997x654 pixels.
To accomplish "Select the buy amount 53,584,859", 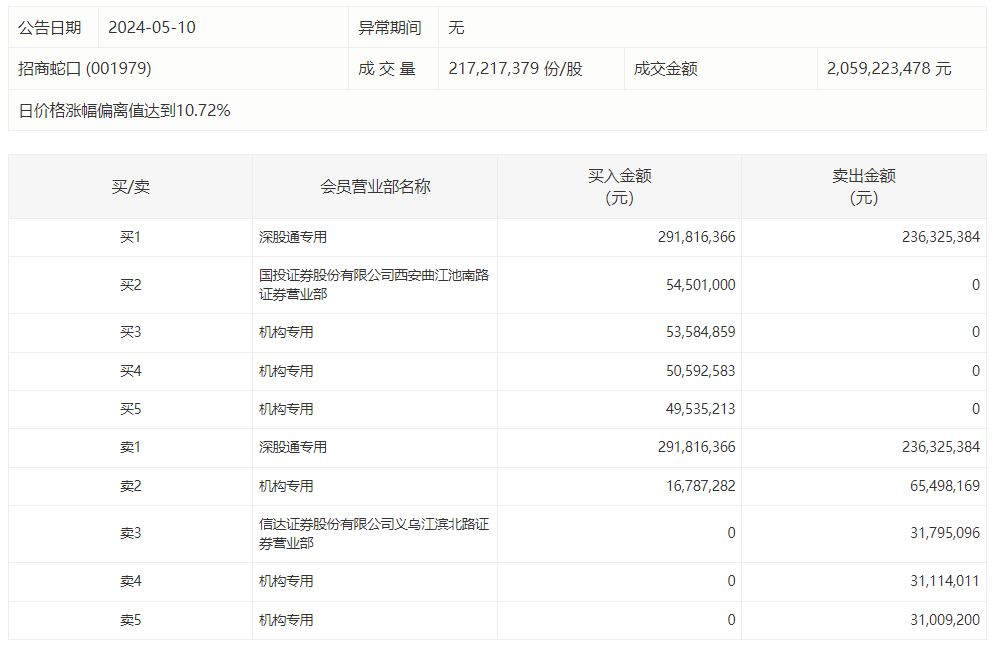I will tap(701, 332).
